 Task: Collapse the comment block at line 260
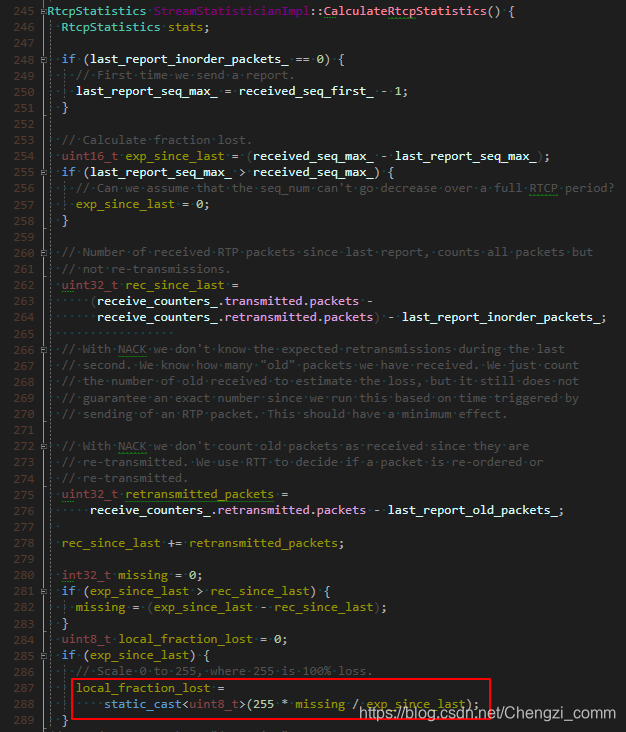coord(42,252)
